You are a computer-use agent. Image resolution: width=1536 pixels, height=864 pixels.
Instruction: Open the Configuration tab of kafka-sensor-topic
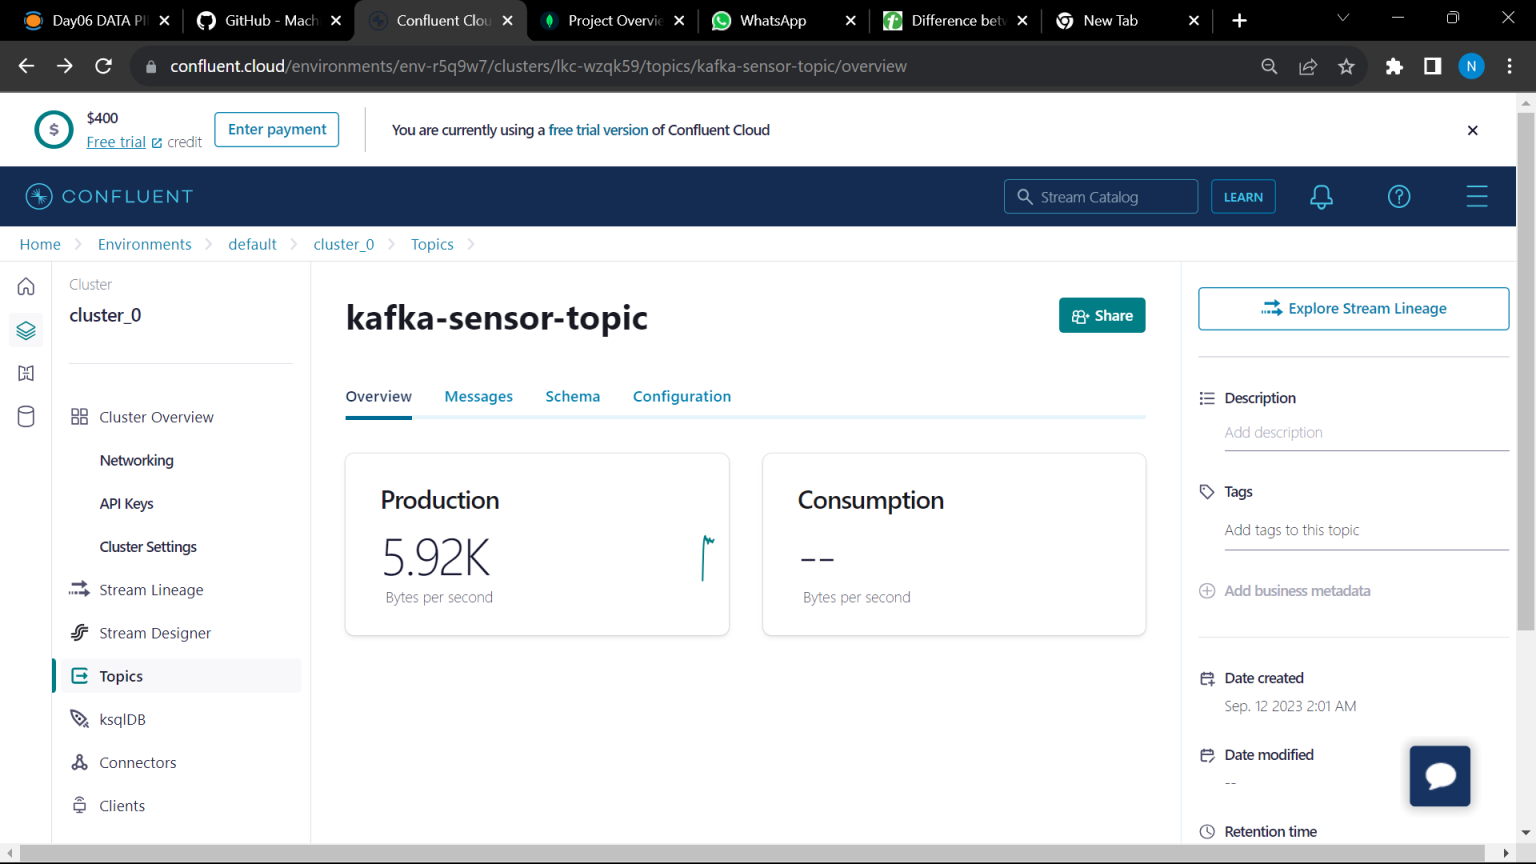(681, 396)
